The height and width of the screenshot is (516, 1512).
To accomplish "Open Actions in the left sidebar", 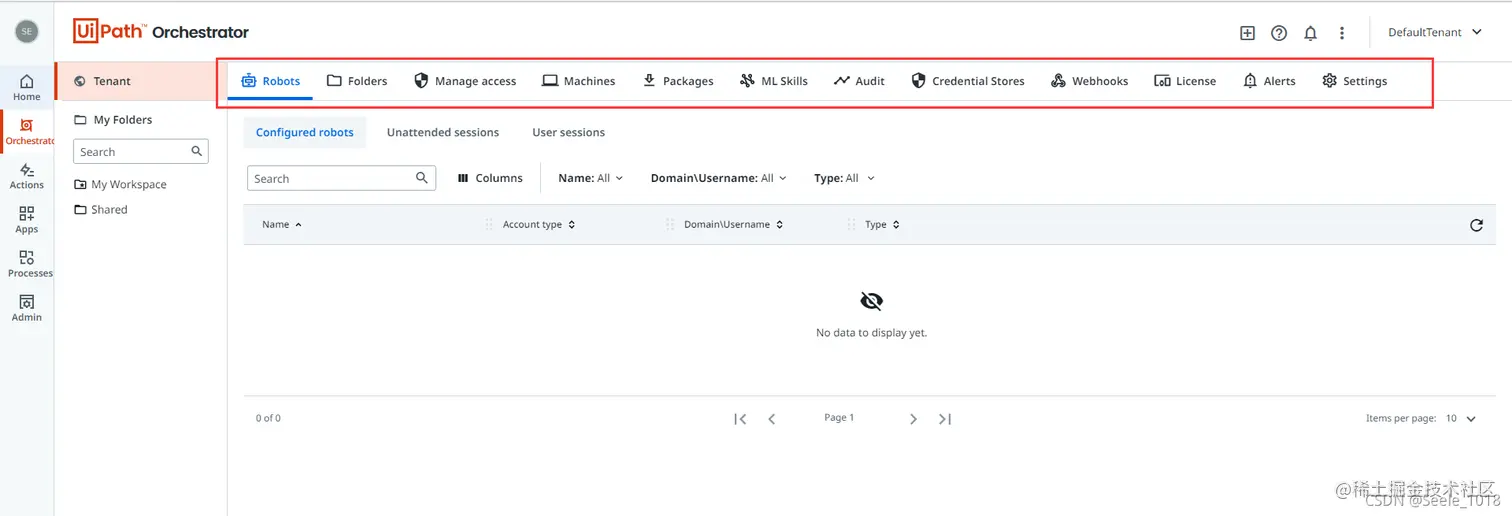I will pyautogui.click(x=27, y=176).
